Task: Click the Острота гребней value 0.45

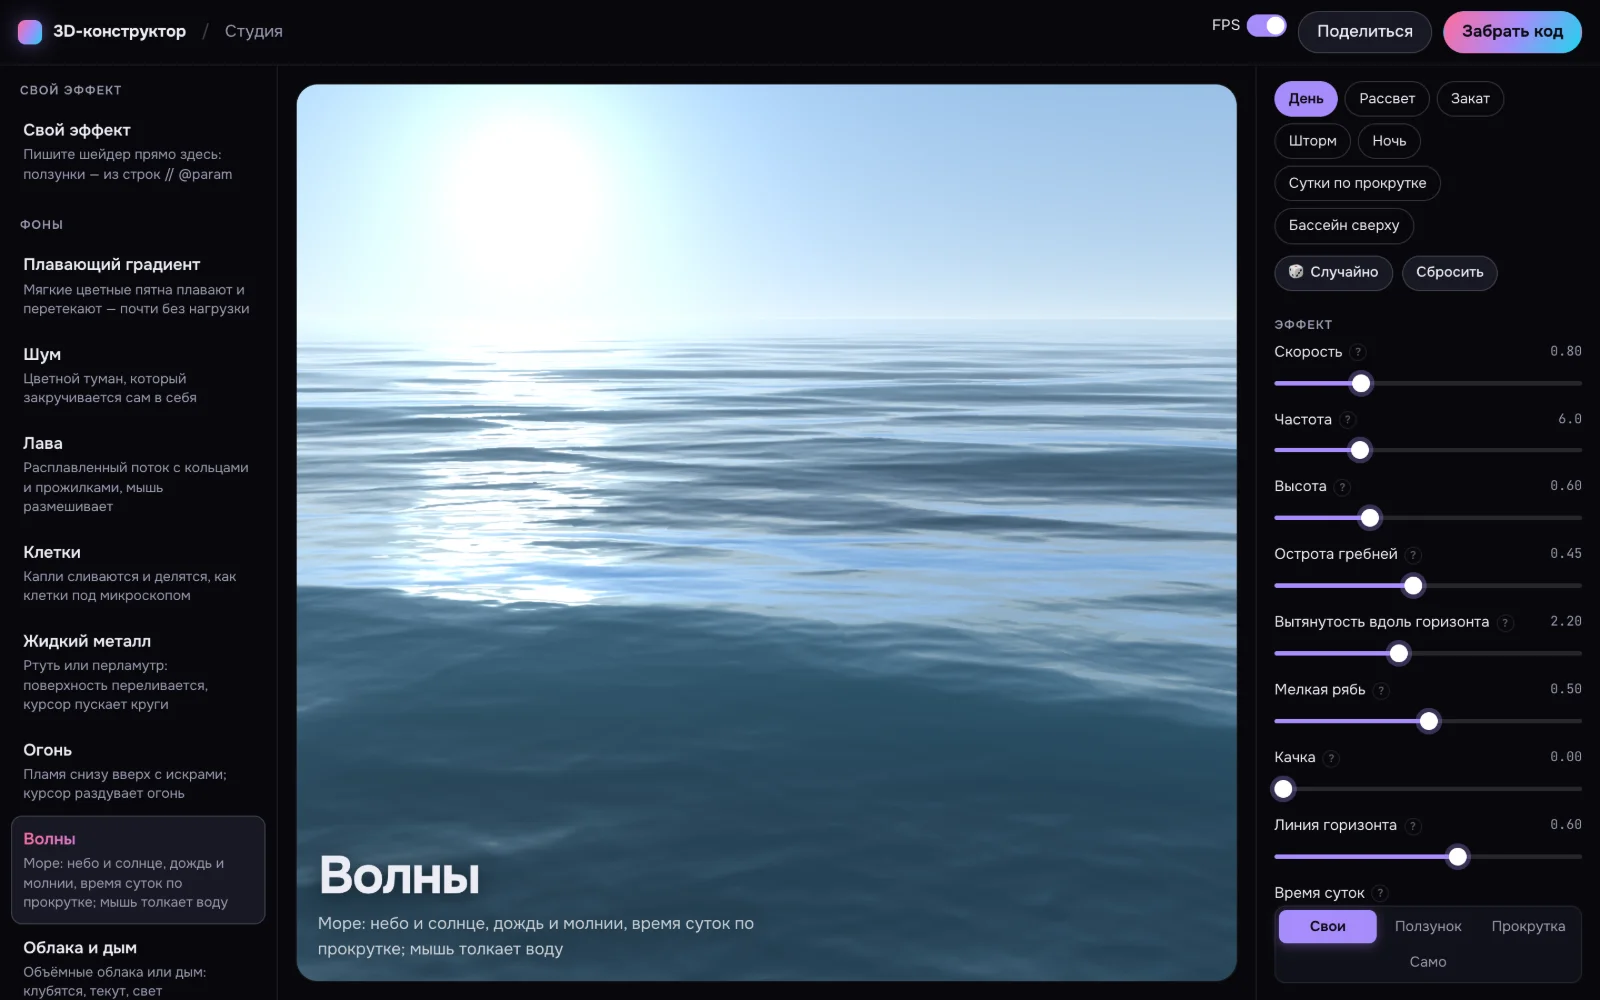Action: point(1566,553)
